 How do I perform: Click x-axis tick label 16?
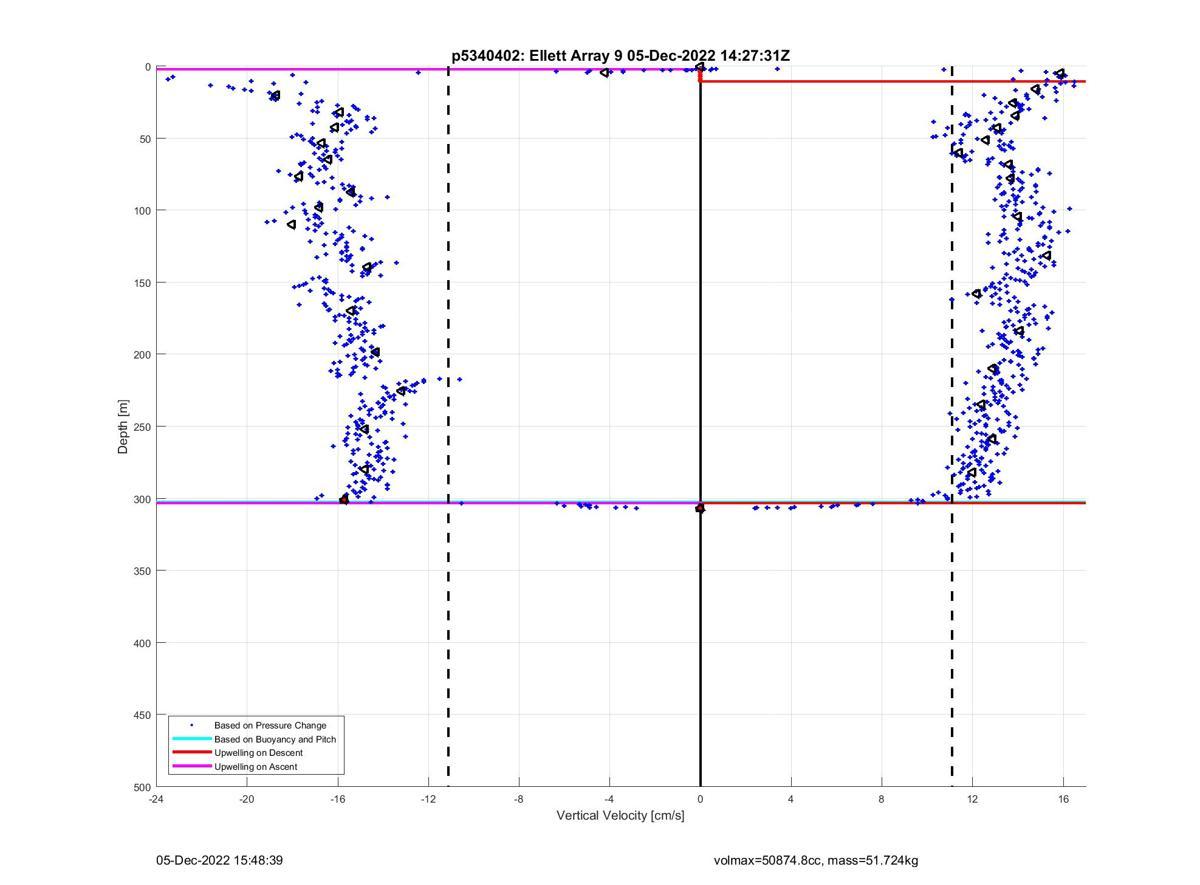pos(1064,799)
